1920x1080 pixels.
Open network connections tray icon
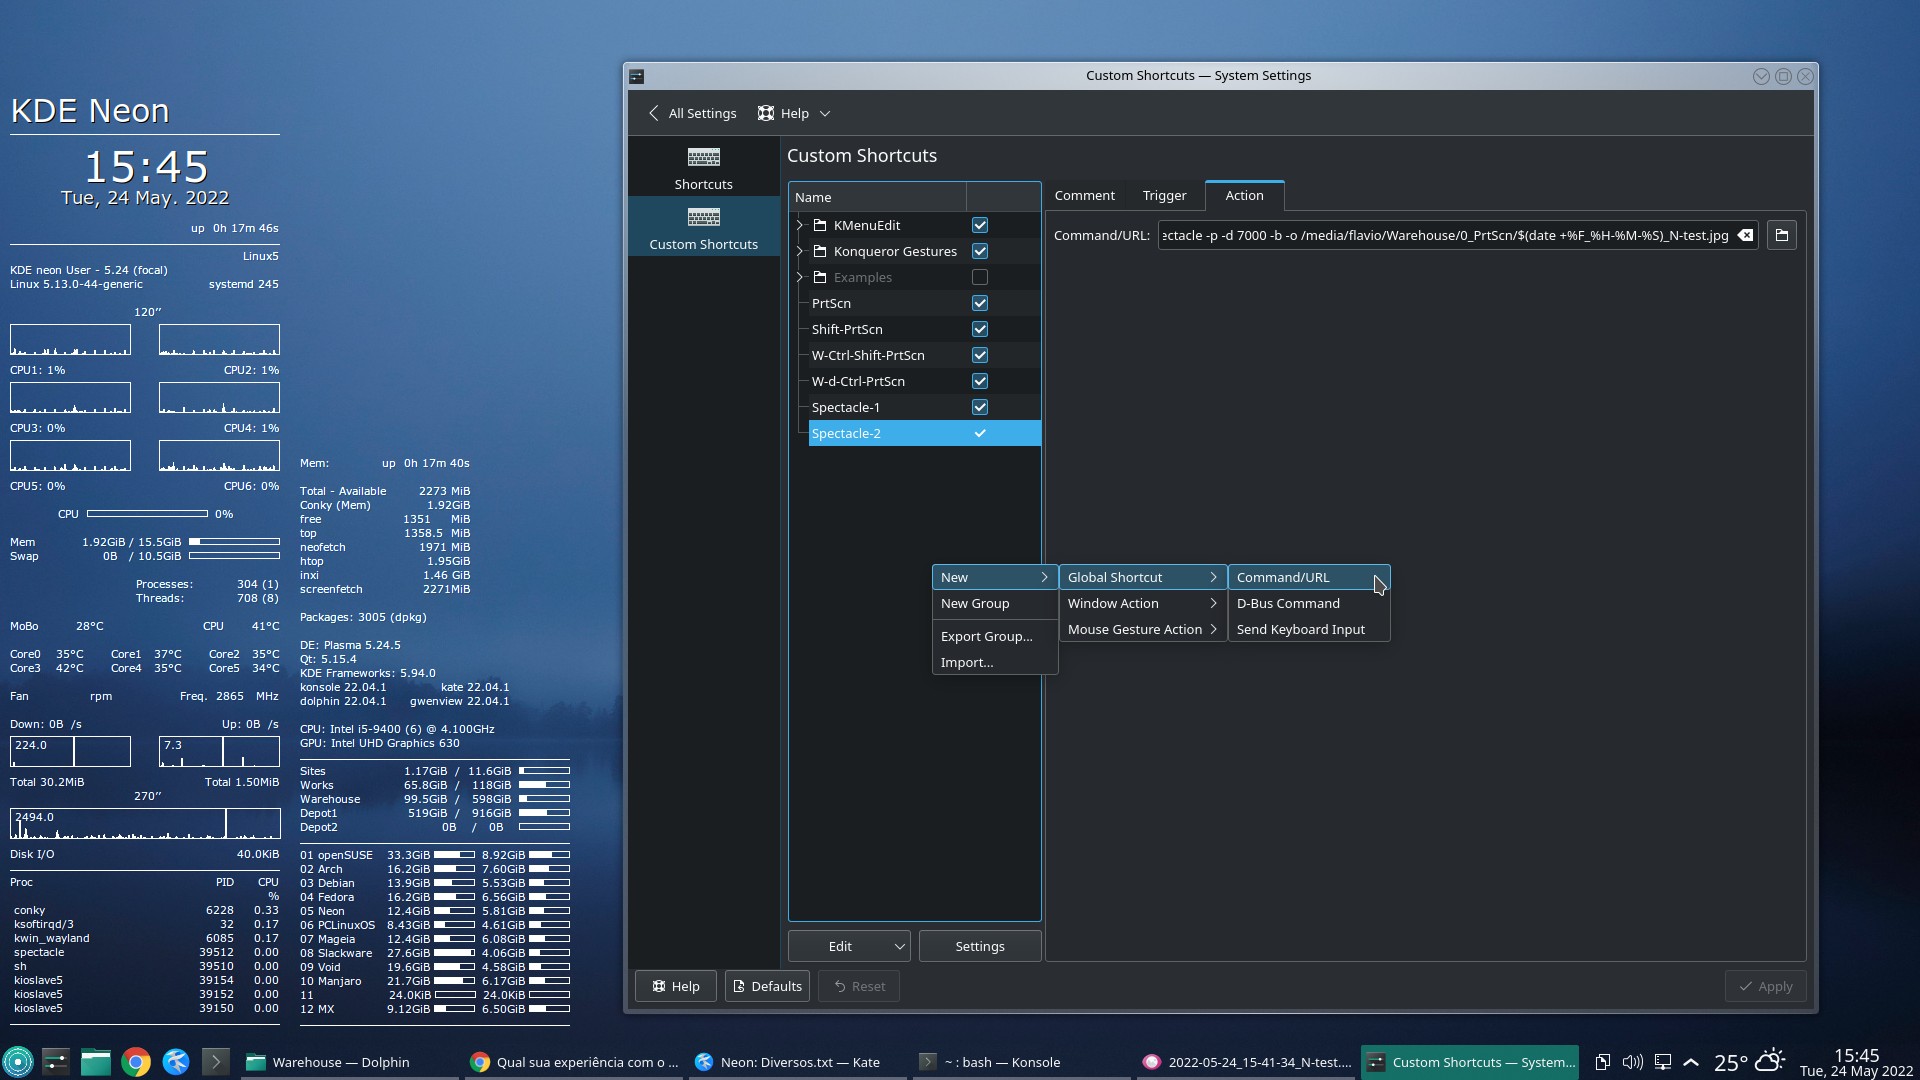(x=1663, y=1062)
